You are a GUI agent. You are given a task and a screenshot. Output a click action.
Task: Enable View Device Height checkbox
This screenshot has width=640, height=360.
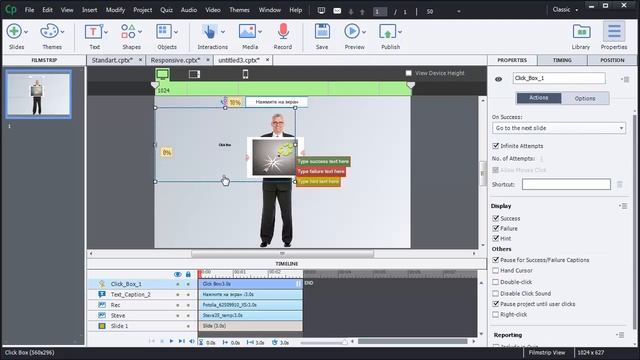409,73
